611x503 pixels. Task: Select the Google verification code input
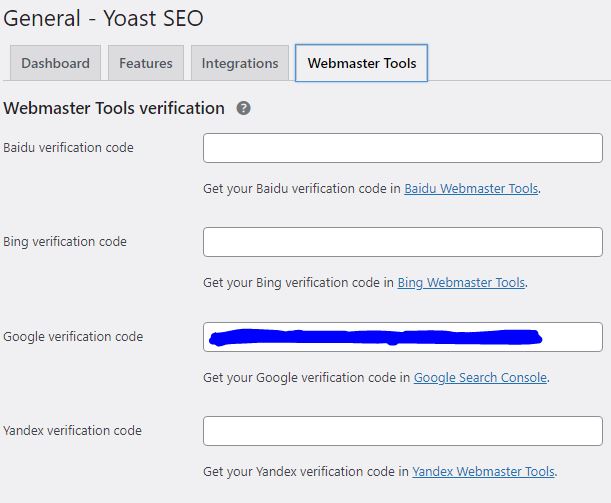402,337
